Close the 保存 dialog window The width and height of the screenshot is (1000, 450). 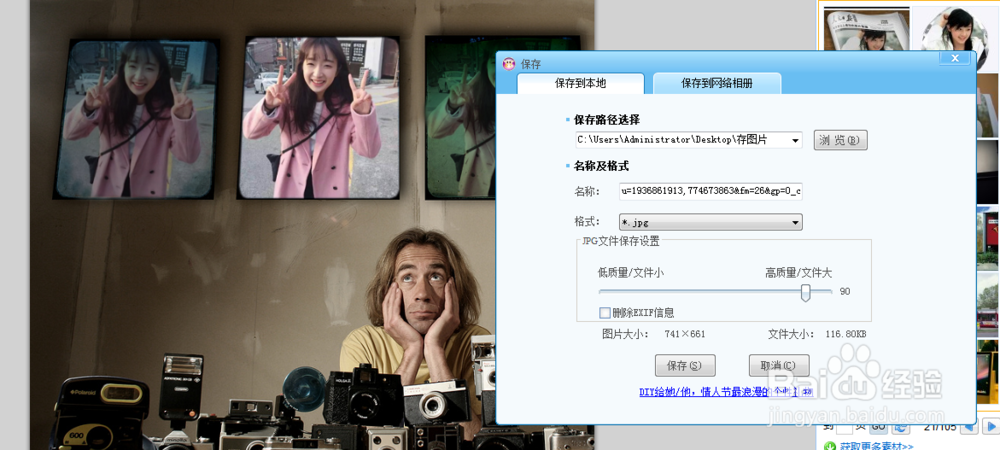coord(955,58)
